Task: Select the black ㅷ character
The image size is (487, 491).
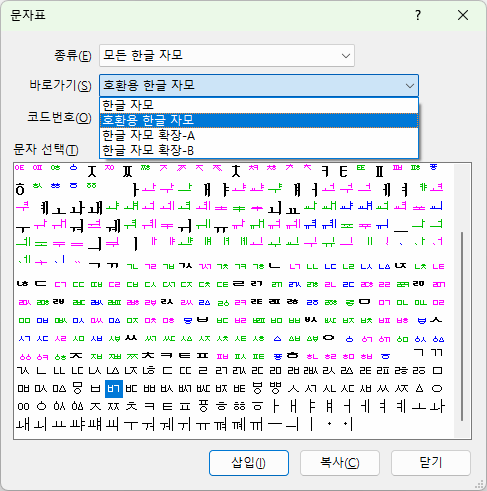Action: pyautogui.click(x=239, y=389)
